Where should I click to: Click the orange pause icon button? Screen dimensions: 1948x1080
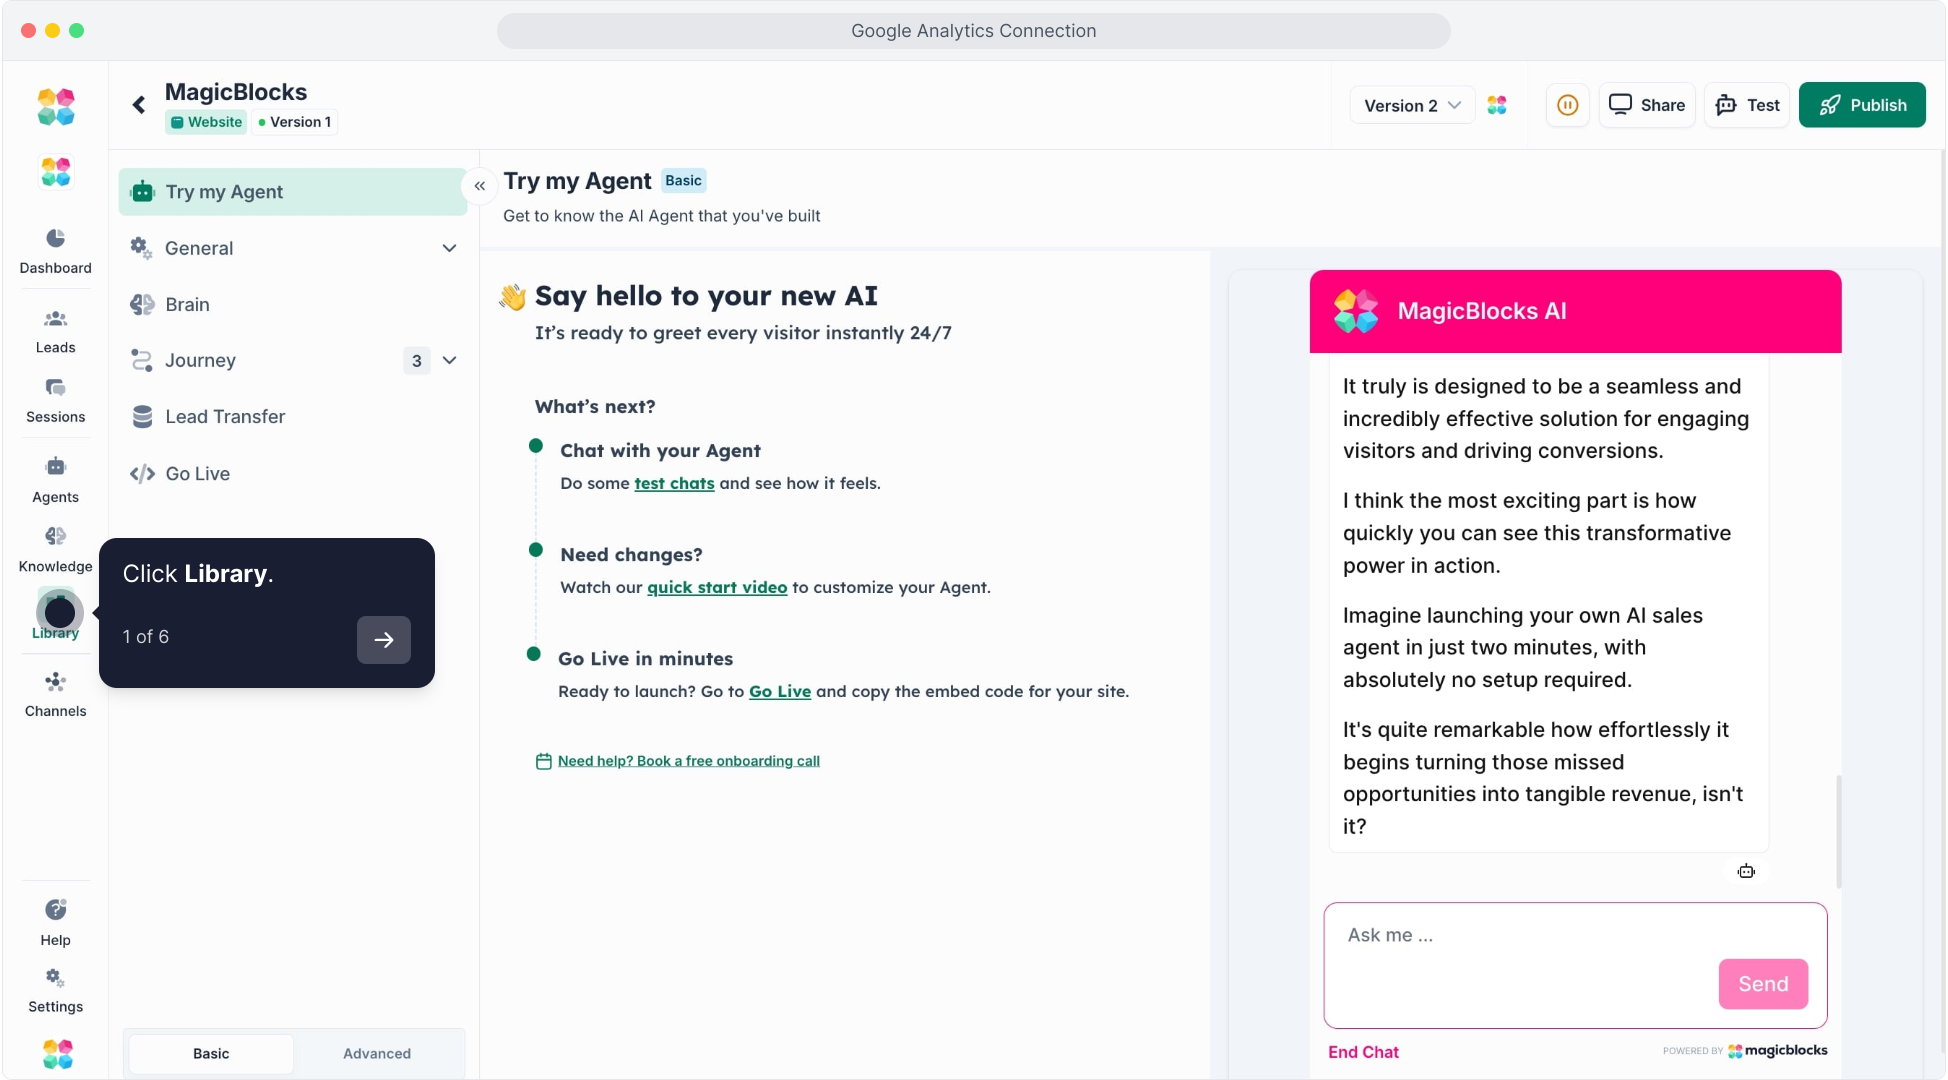tap(1567, 105)
